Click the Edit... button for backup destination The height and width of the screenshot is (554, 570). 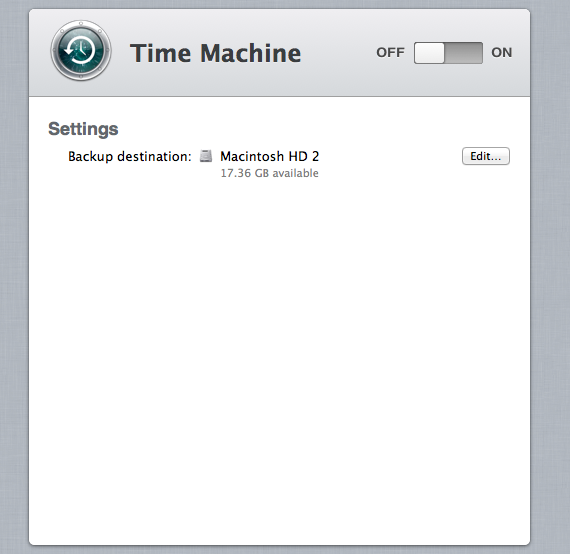(x=486, y=156)
